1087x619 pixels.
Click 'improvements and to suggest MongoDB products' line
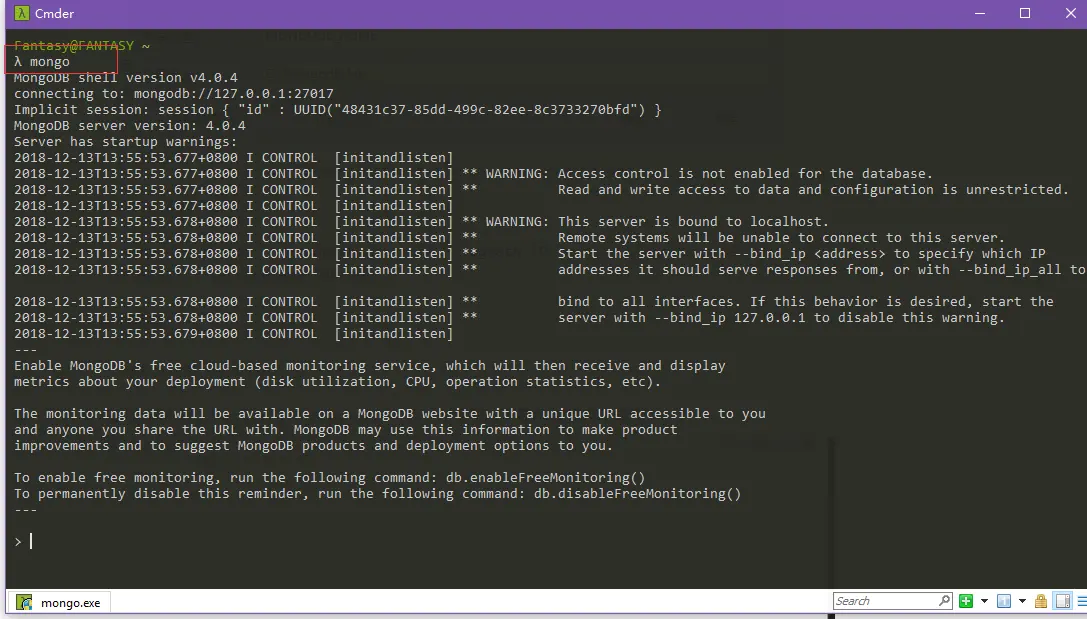click(313, 445)
